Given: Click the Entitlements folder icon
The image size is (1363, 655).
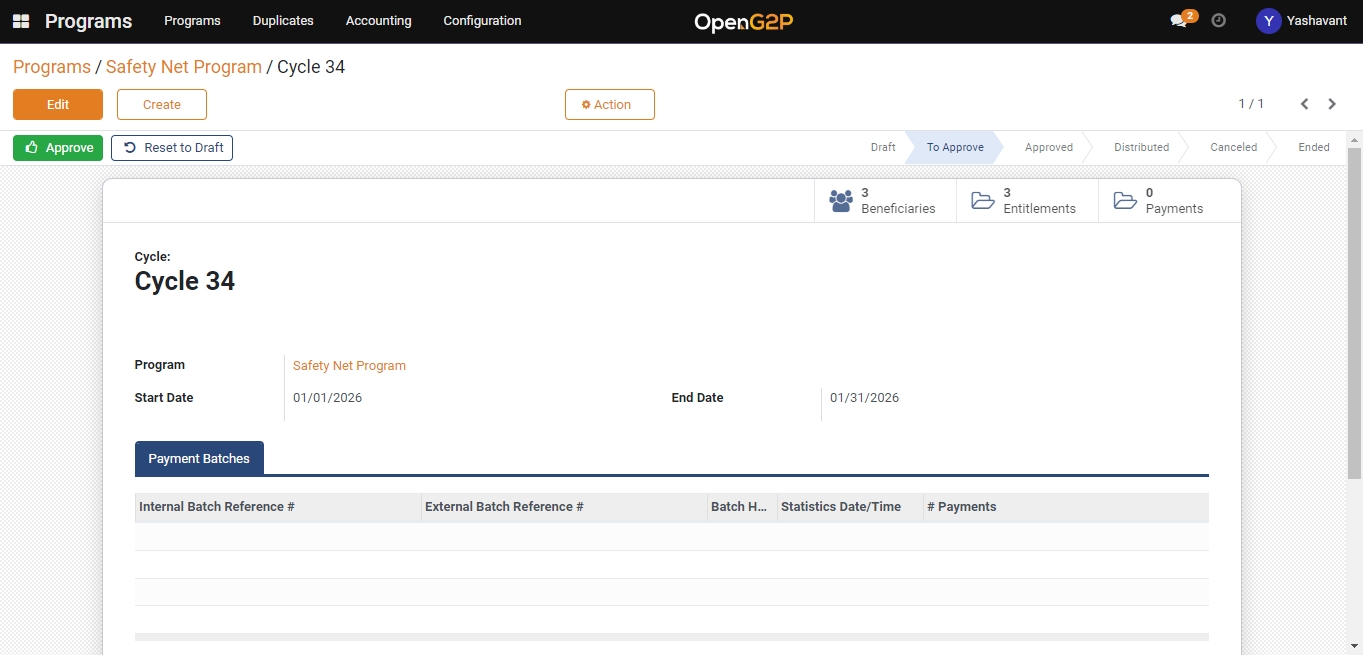Looking at the screenshot, I should [983, 201].
